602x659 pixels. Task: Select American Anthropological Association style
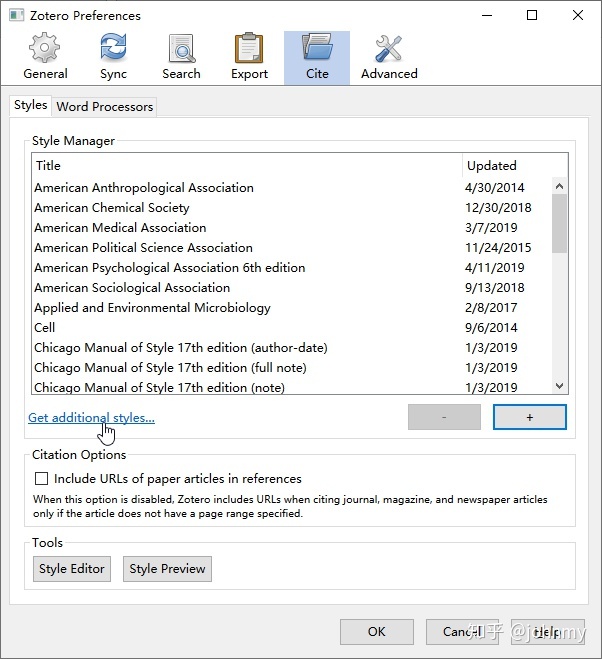tap(292, 187)
